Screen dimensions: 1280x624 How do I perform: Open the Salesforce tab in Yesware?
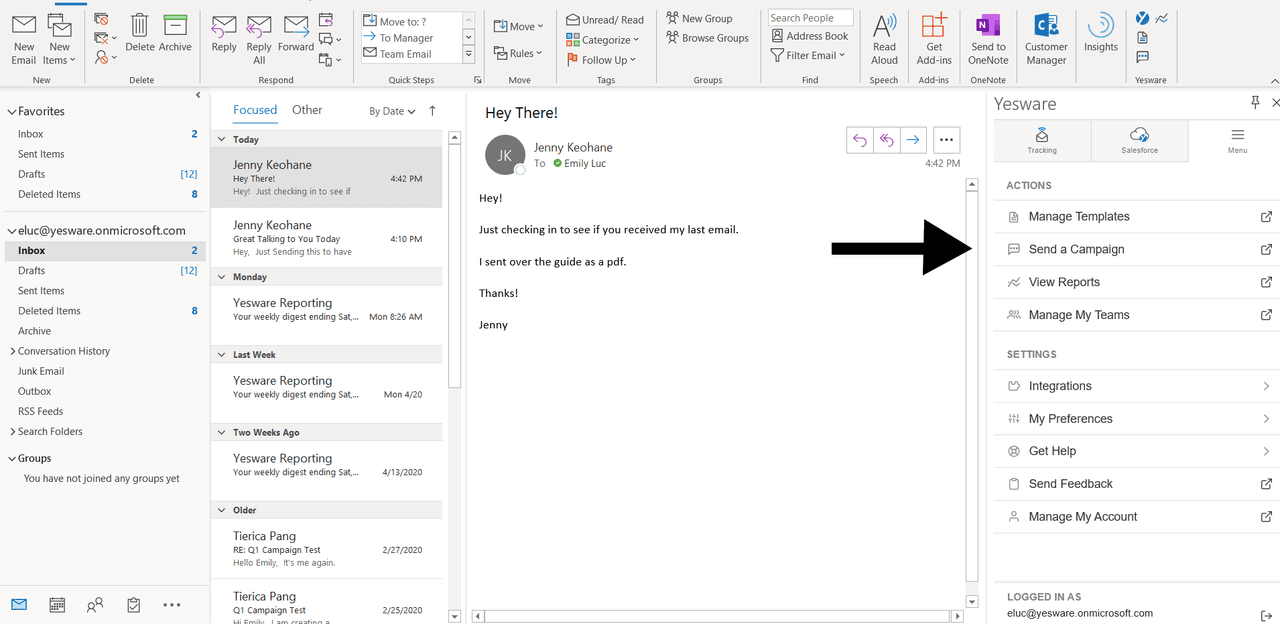1139,141
